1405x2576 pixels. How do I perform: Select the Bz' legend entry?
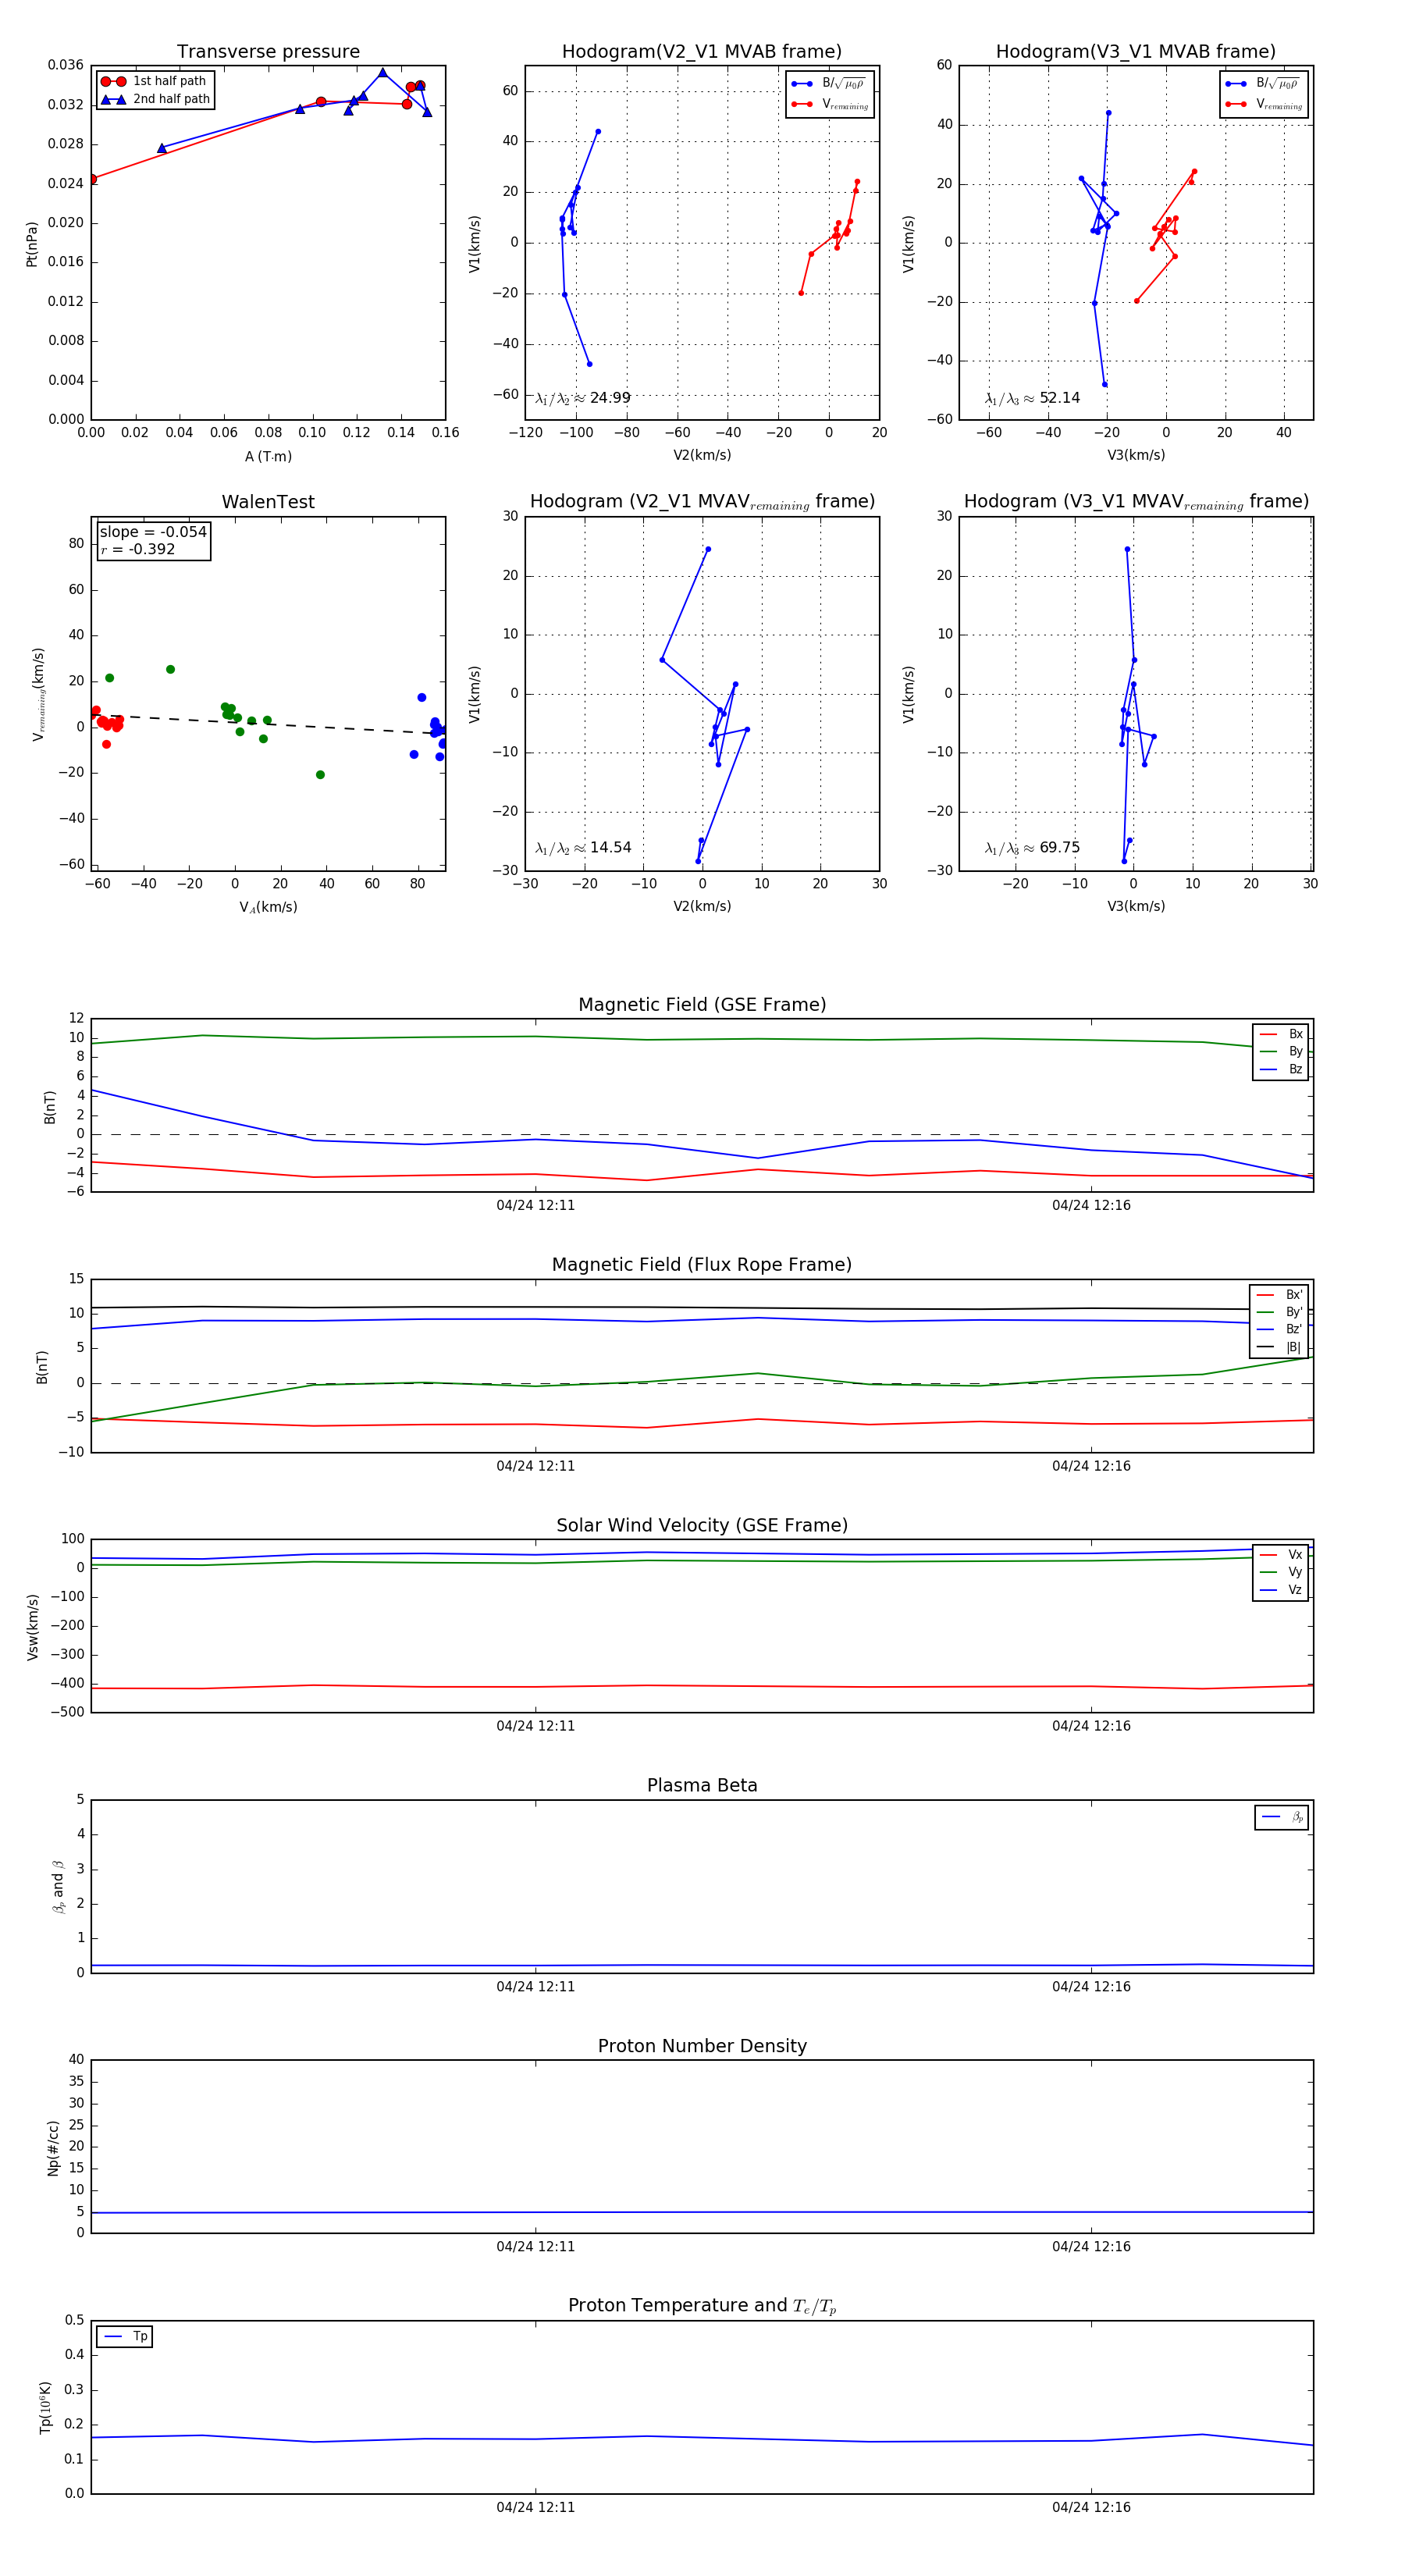[x=1279, y=1329]
